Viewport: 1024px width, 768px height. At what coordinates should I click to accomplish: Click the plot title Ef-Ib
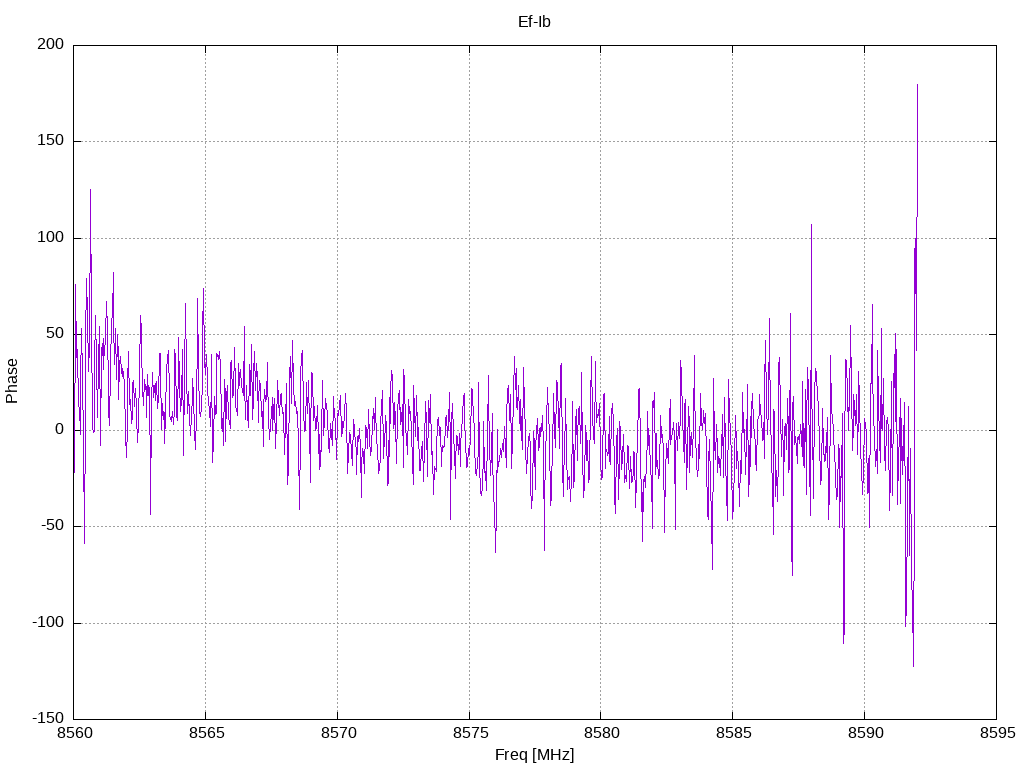[x=534, y=22]
